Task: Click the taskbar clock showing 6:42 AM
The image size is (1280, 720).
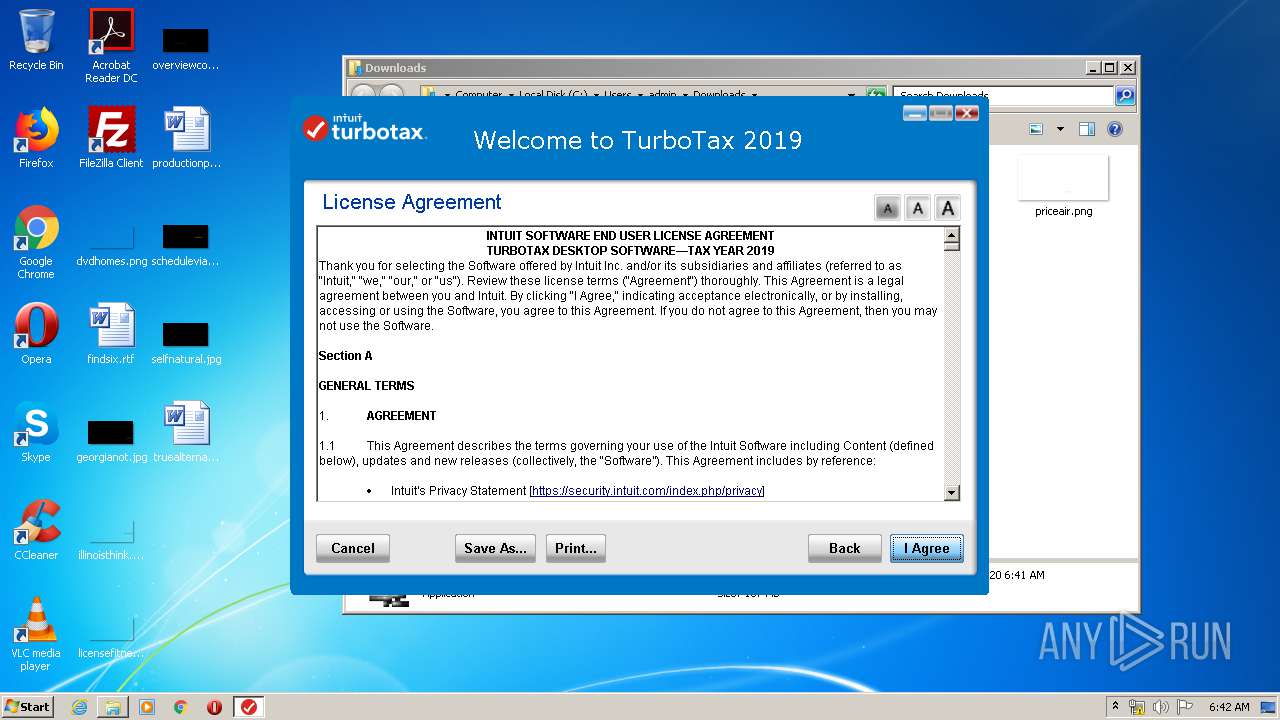Action: pyautogui.click(x=1228, y=707)
